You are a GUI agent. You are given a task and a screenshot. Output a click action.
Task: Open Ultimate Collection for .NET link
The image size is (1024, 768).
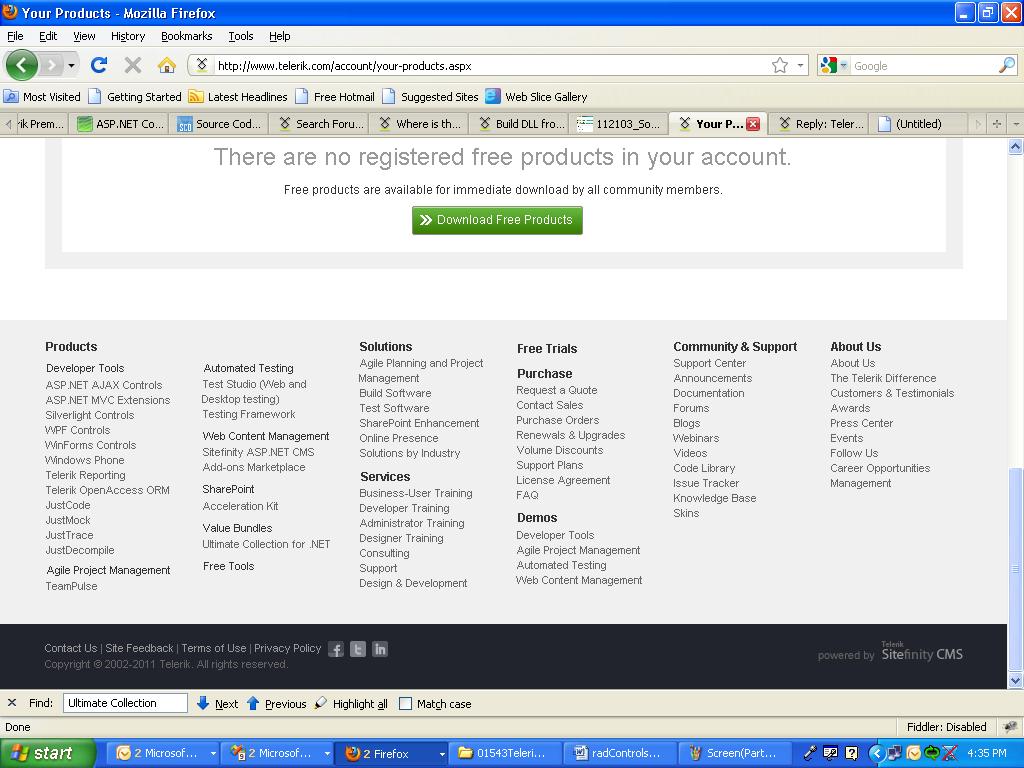click(x=266, y=544)
